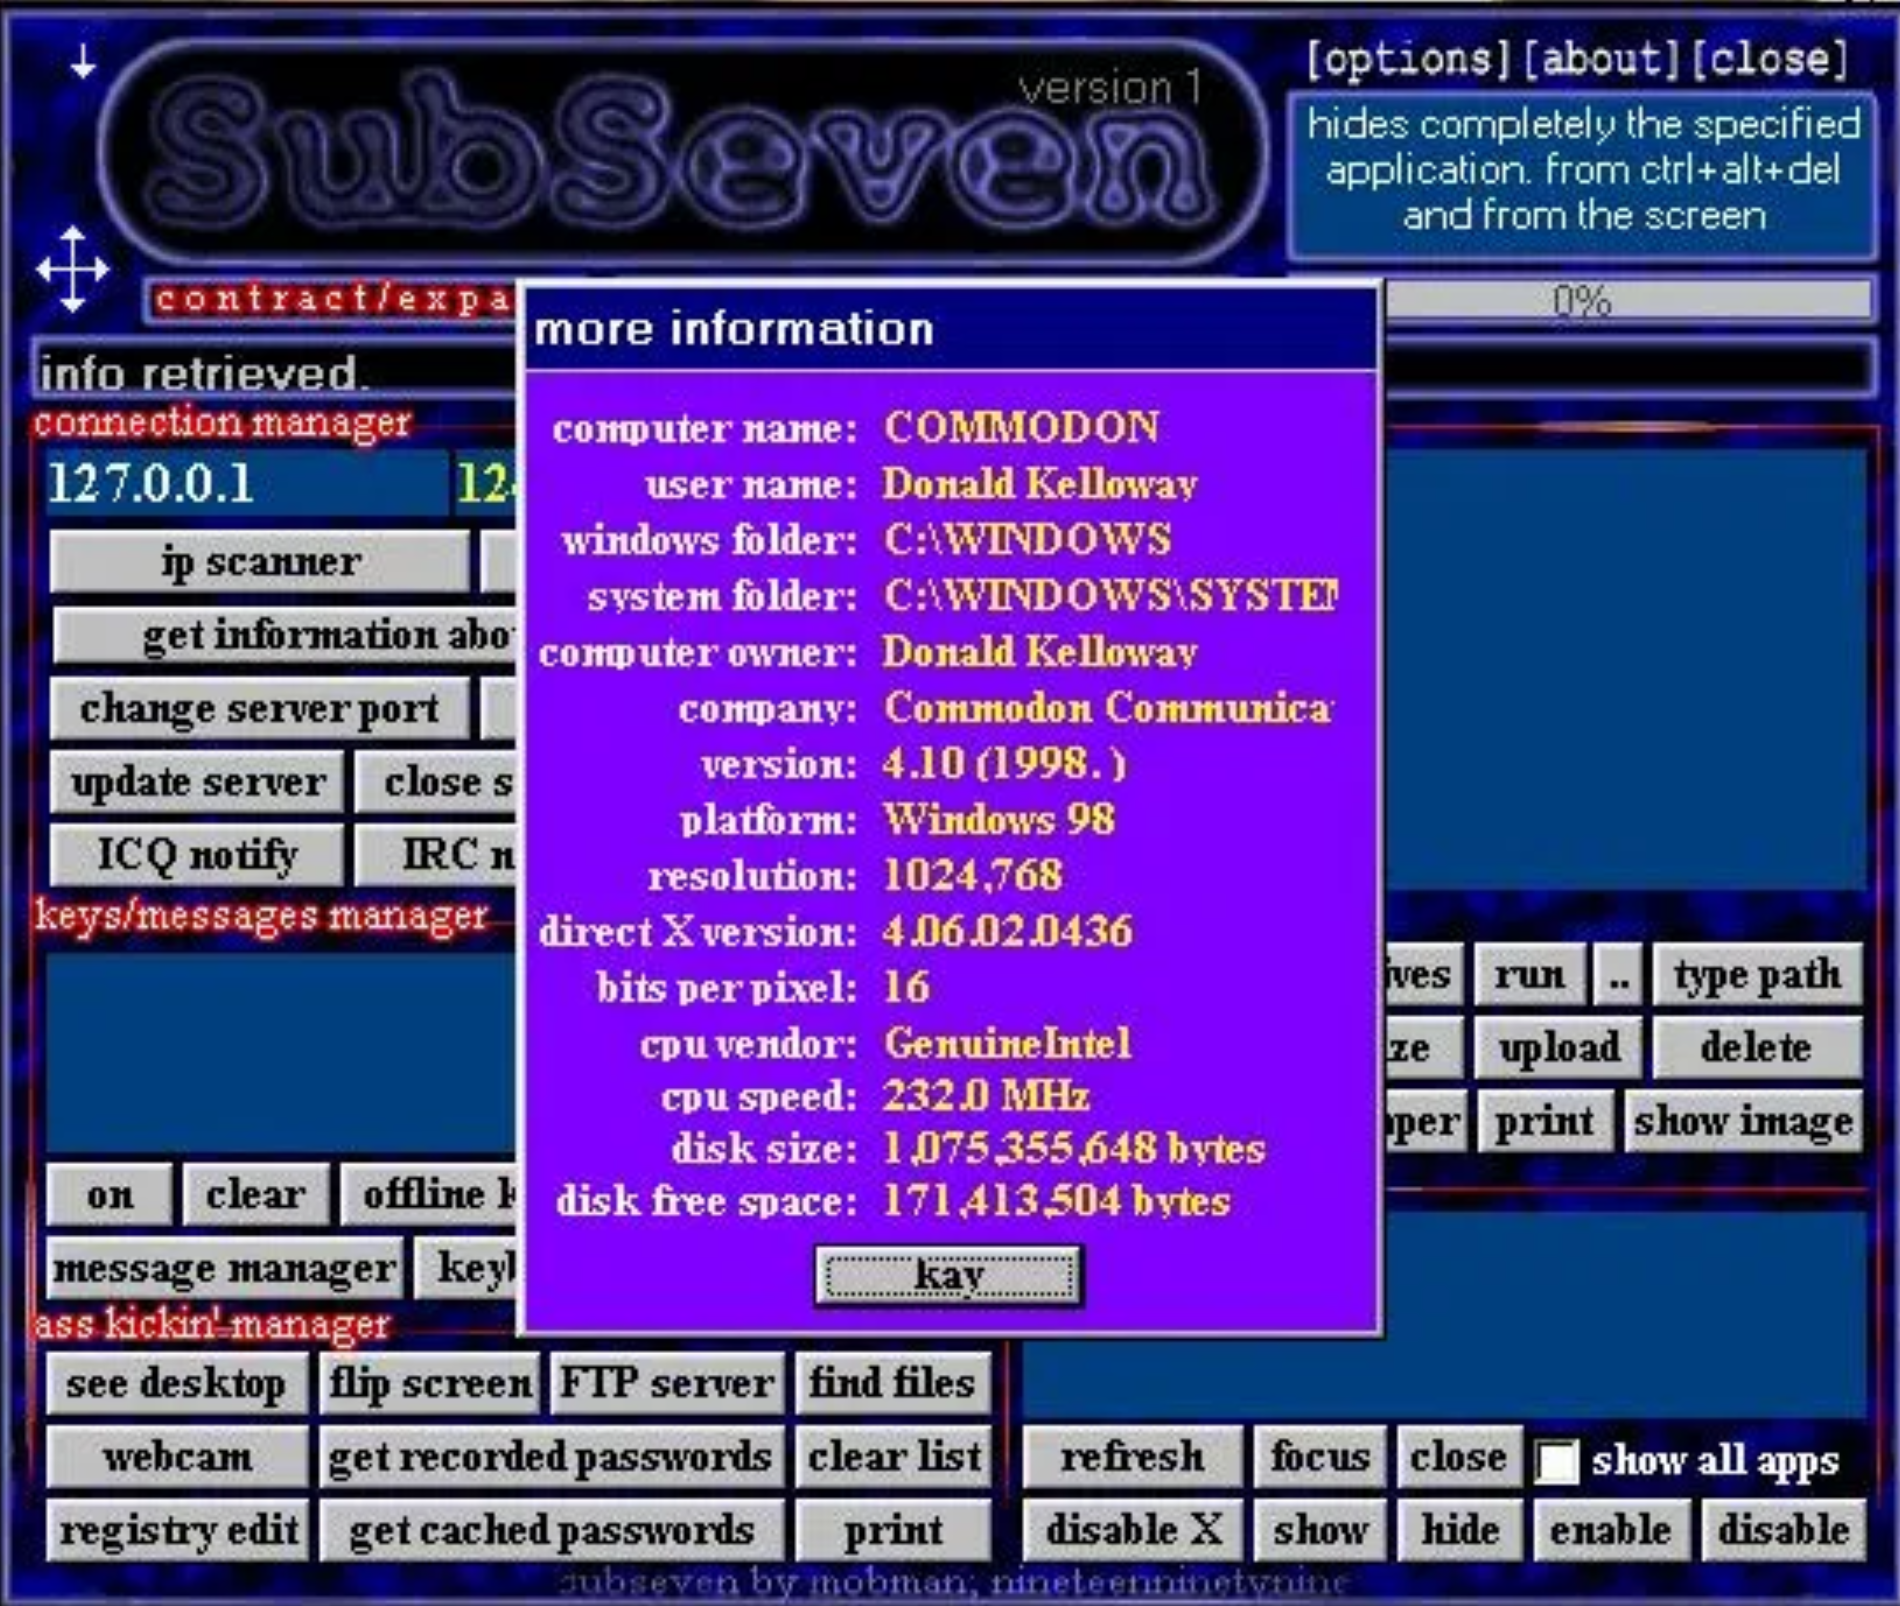The width and height of the screenshot is (1900, 1606).
Task: Click see desktop
Action: click(x=176, y=1384)
